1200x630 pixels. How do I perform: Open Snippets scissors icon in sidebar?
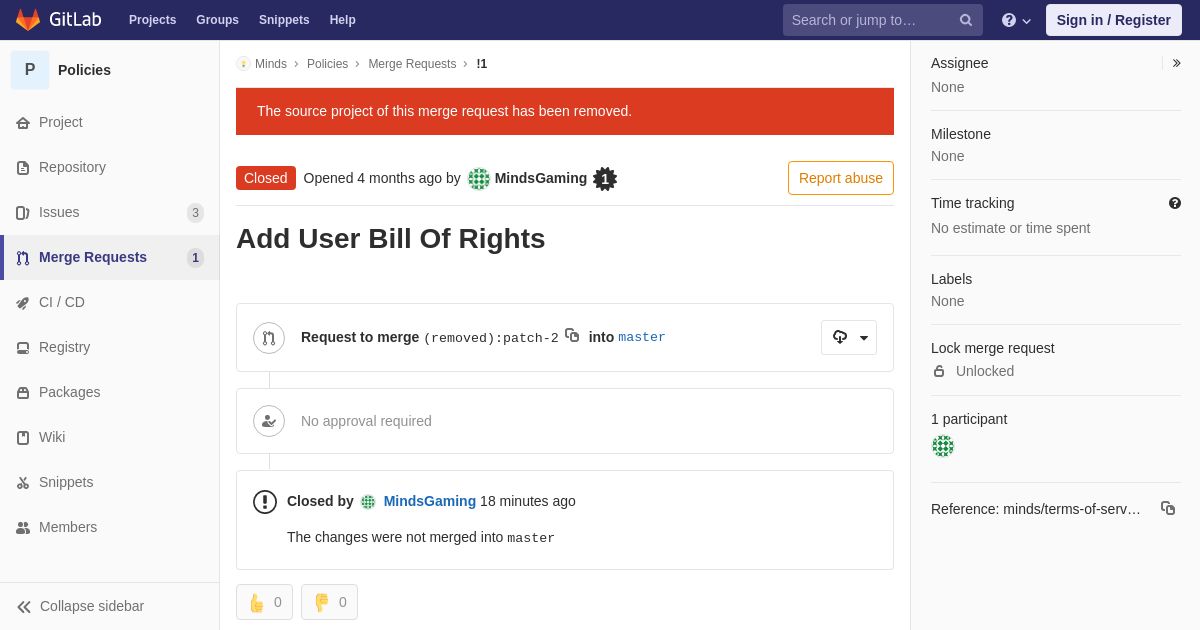click(23, 483)
